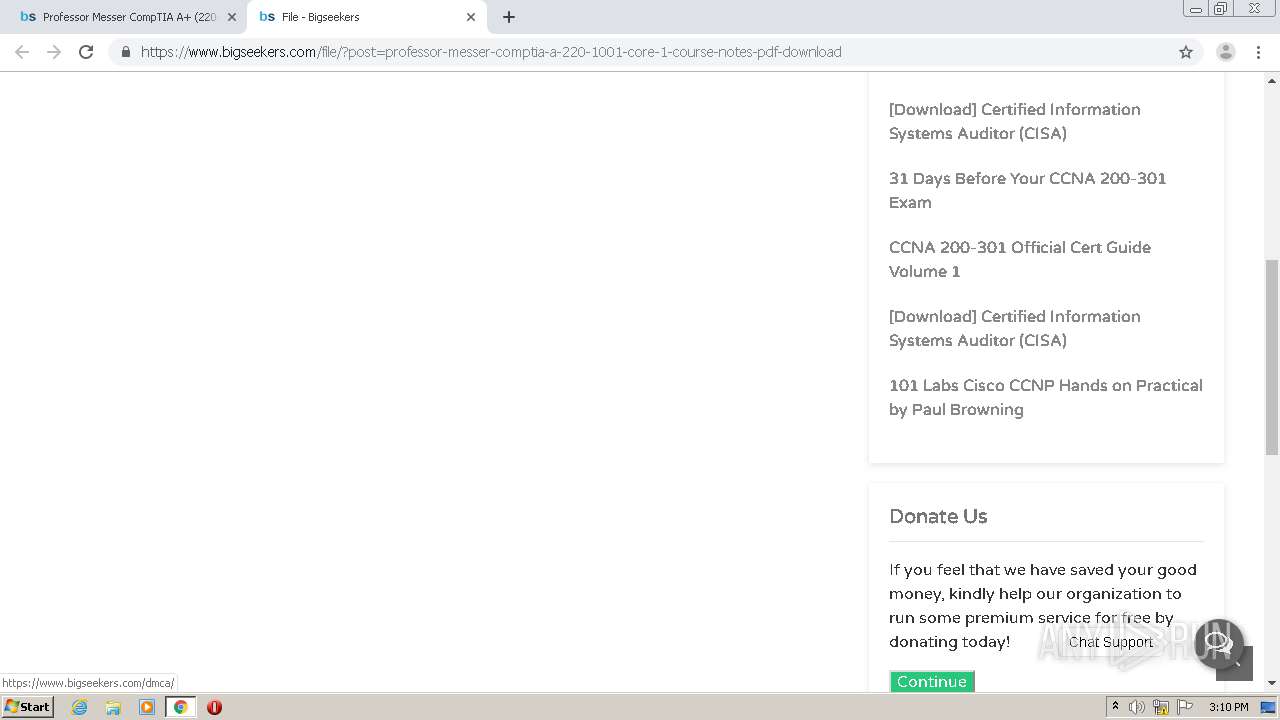Open first Certified Information Systems Auditor link
Viewport: 1280px width, 720px height.
point(1014,121)
